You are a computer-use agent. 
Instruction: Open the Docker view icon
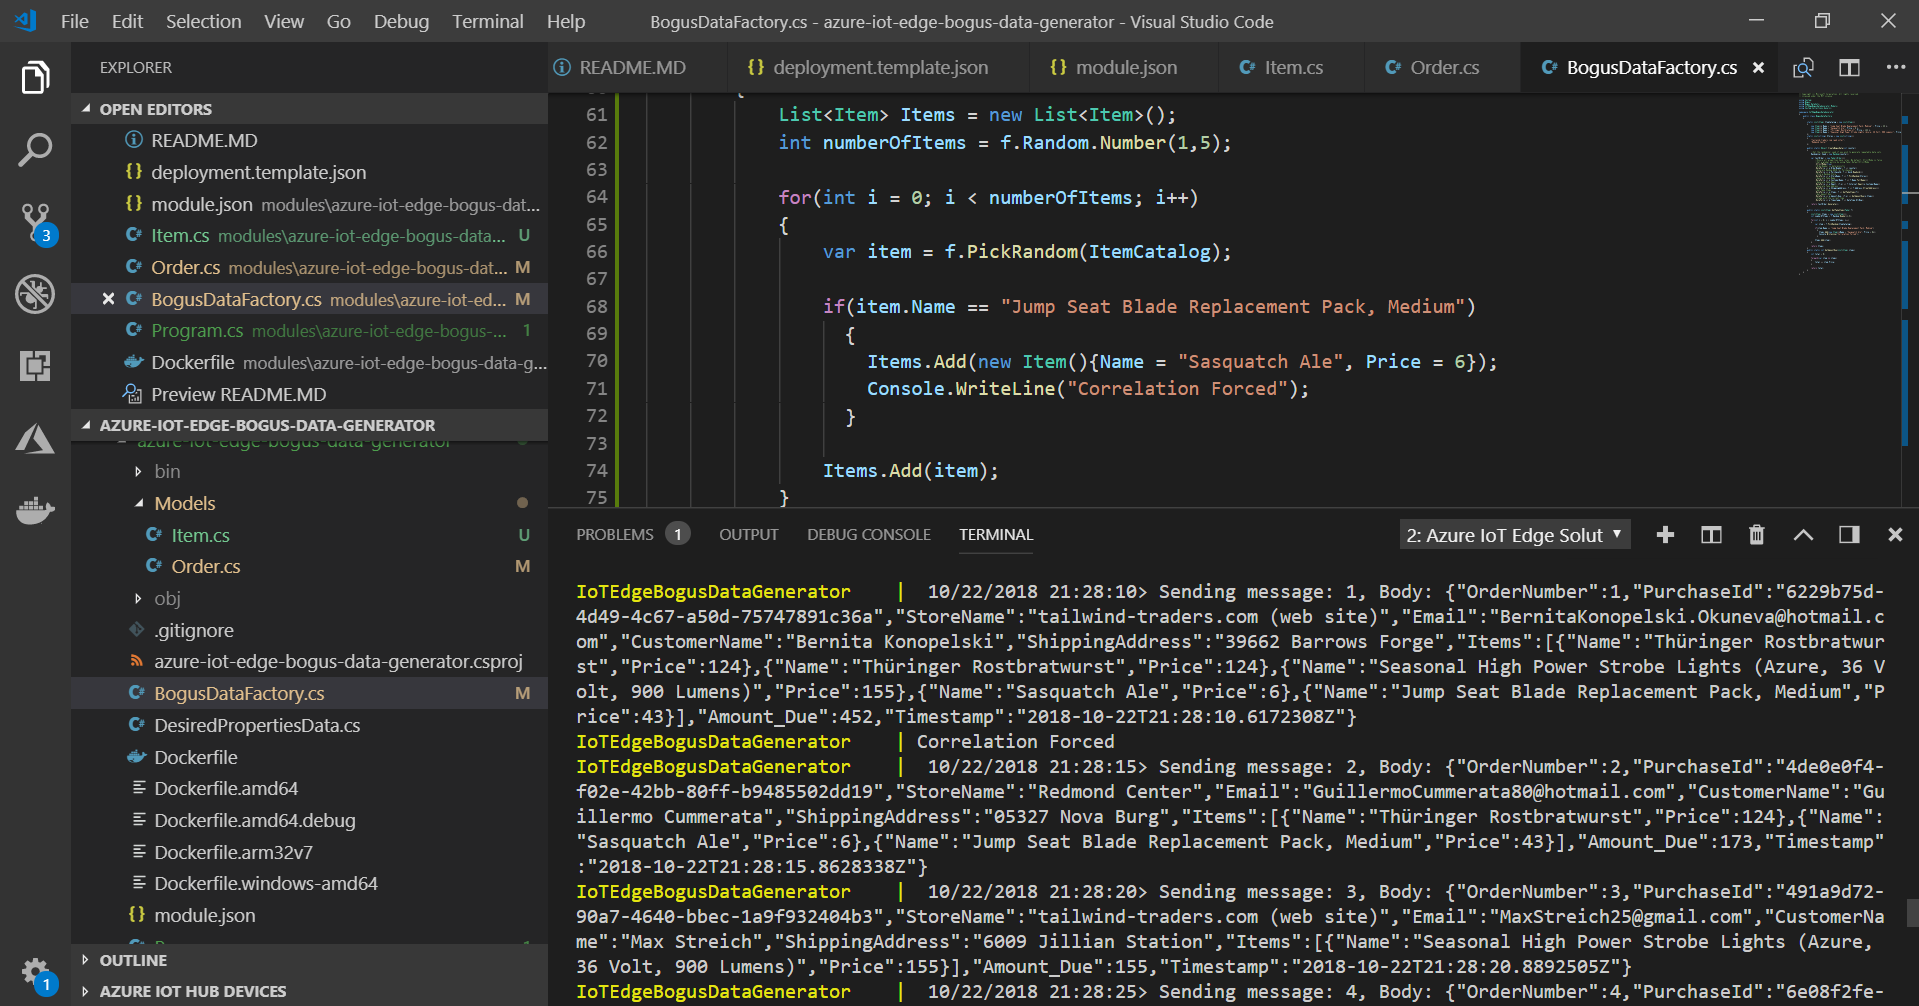(x=35, y=510)
